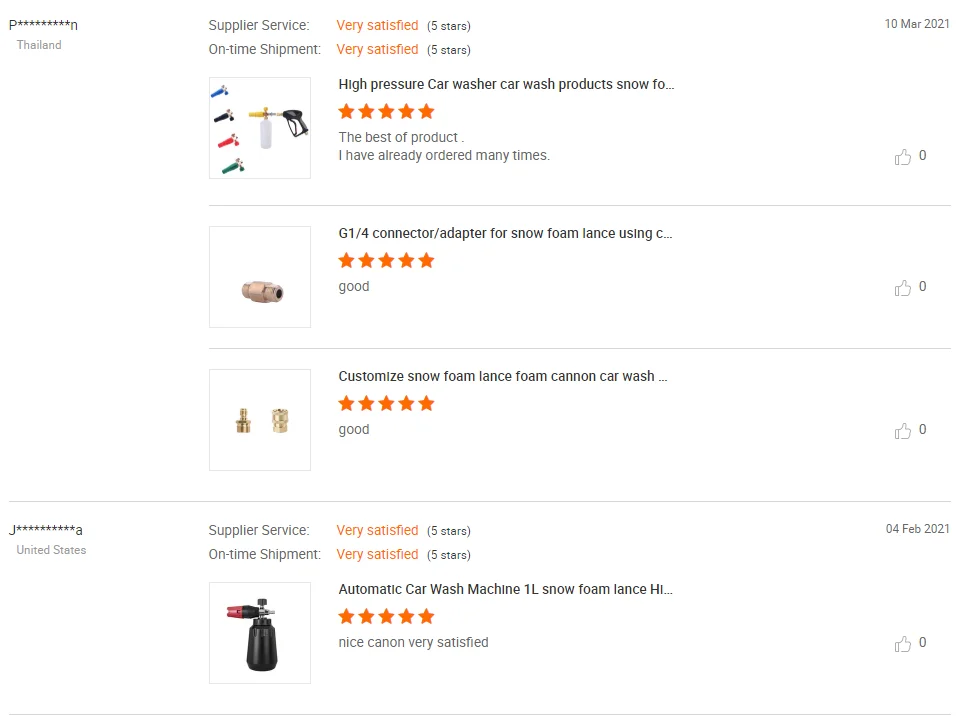
Task: Thumbs-up the Customize snow foam lance review
Action: coord(903,431)
